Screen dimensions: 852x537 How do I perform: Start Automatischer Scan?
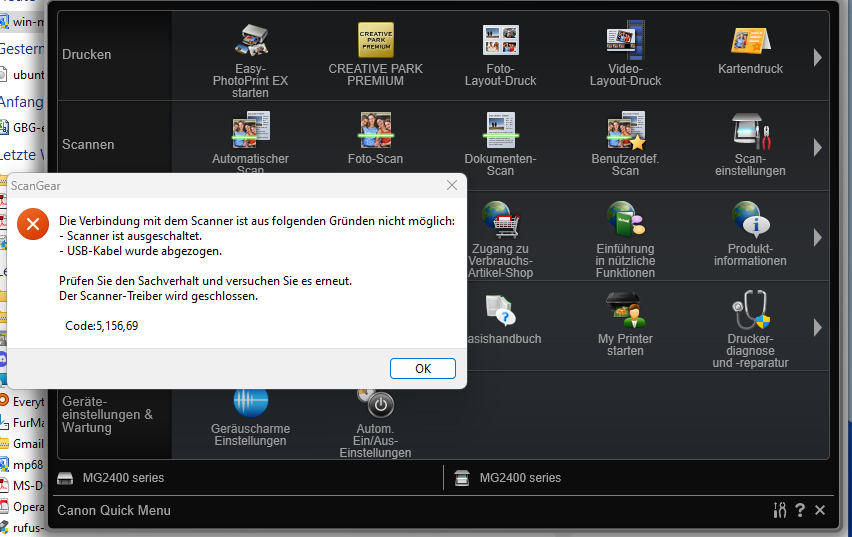pos(250,142)
